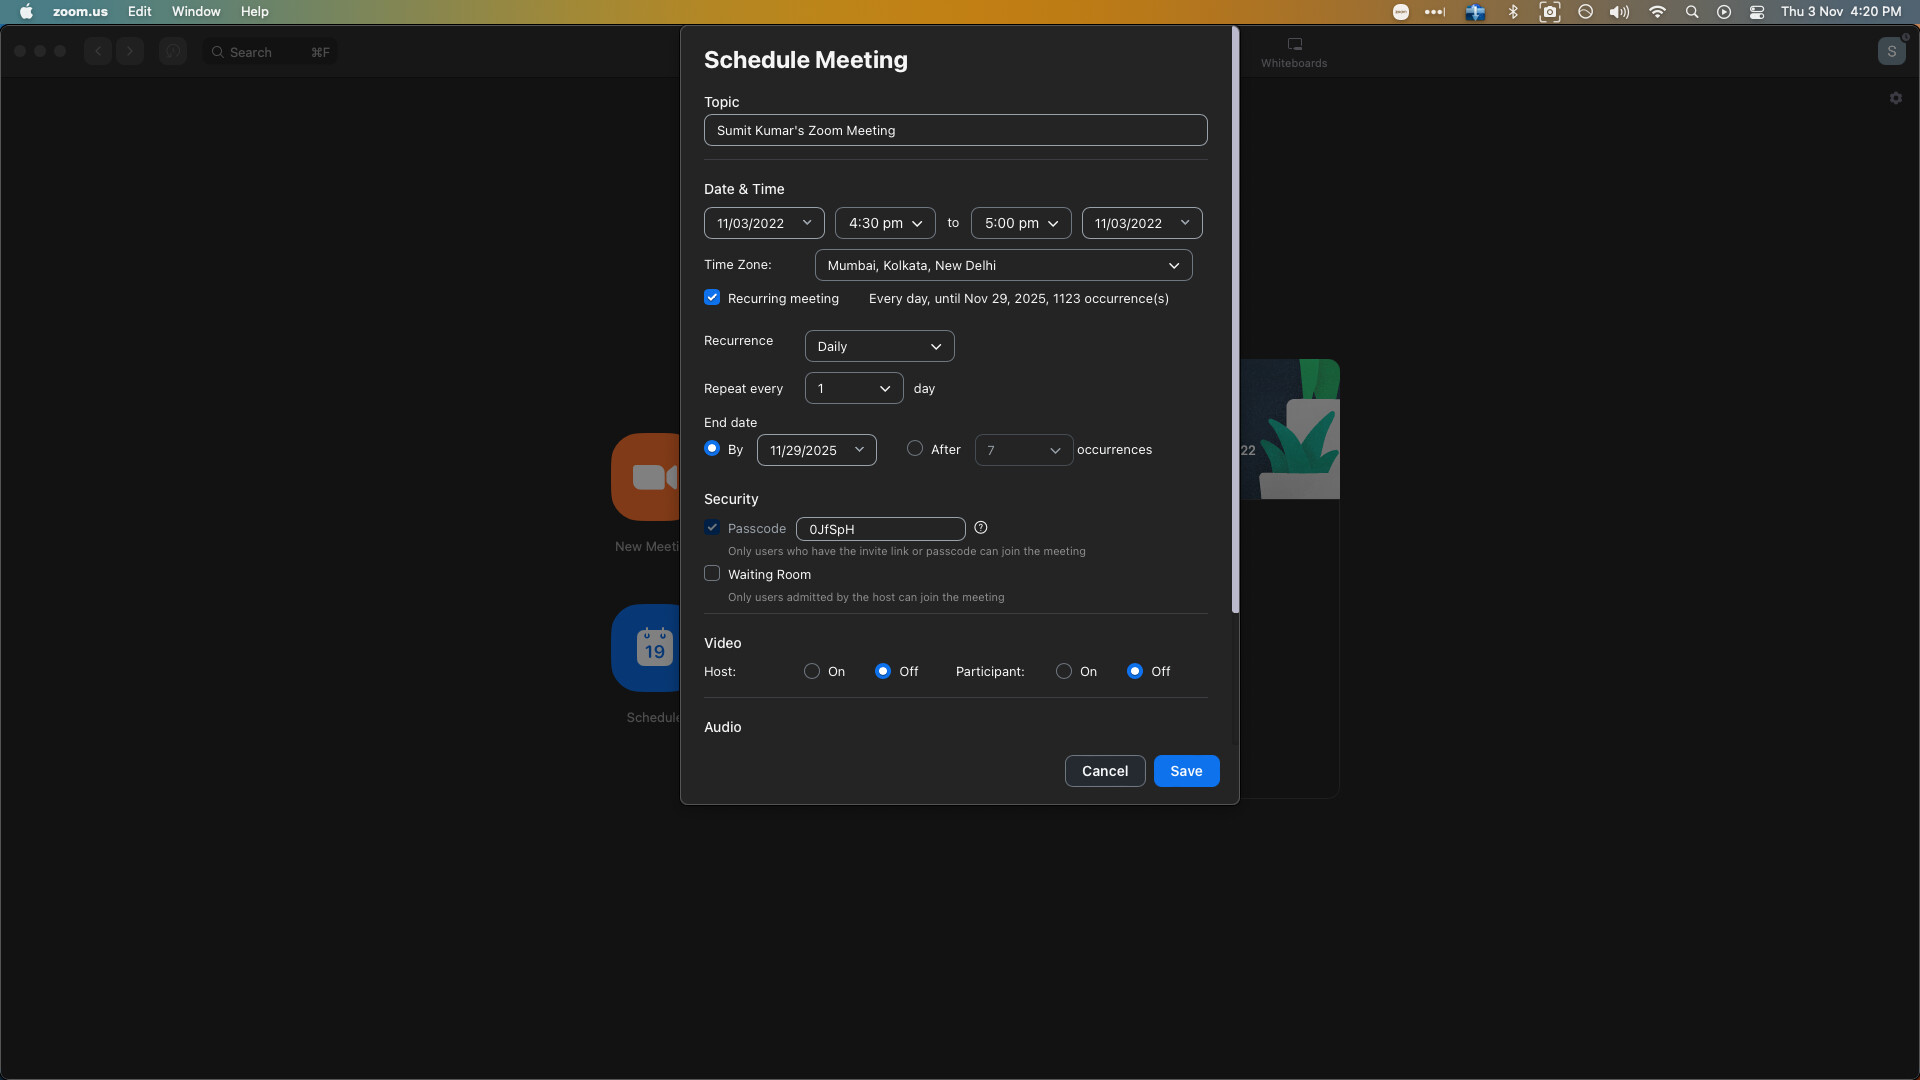
Task: Expand the Recurrence Daily dropdown
Action: [x=879, y=346]
